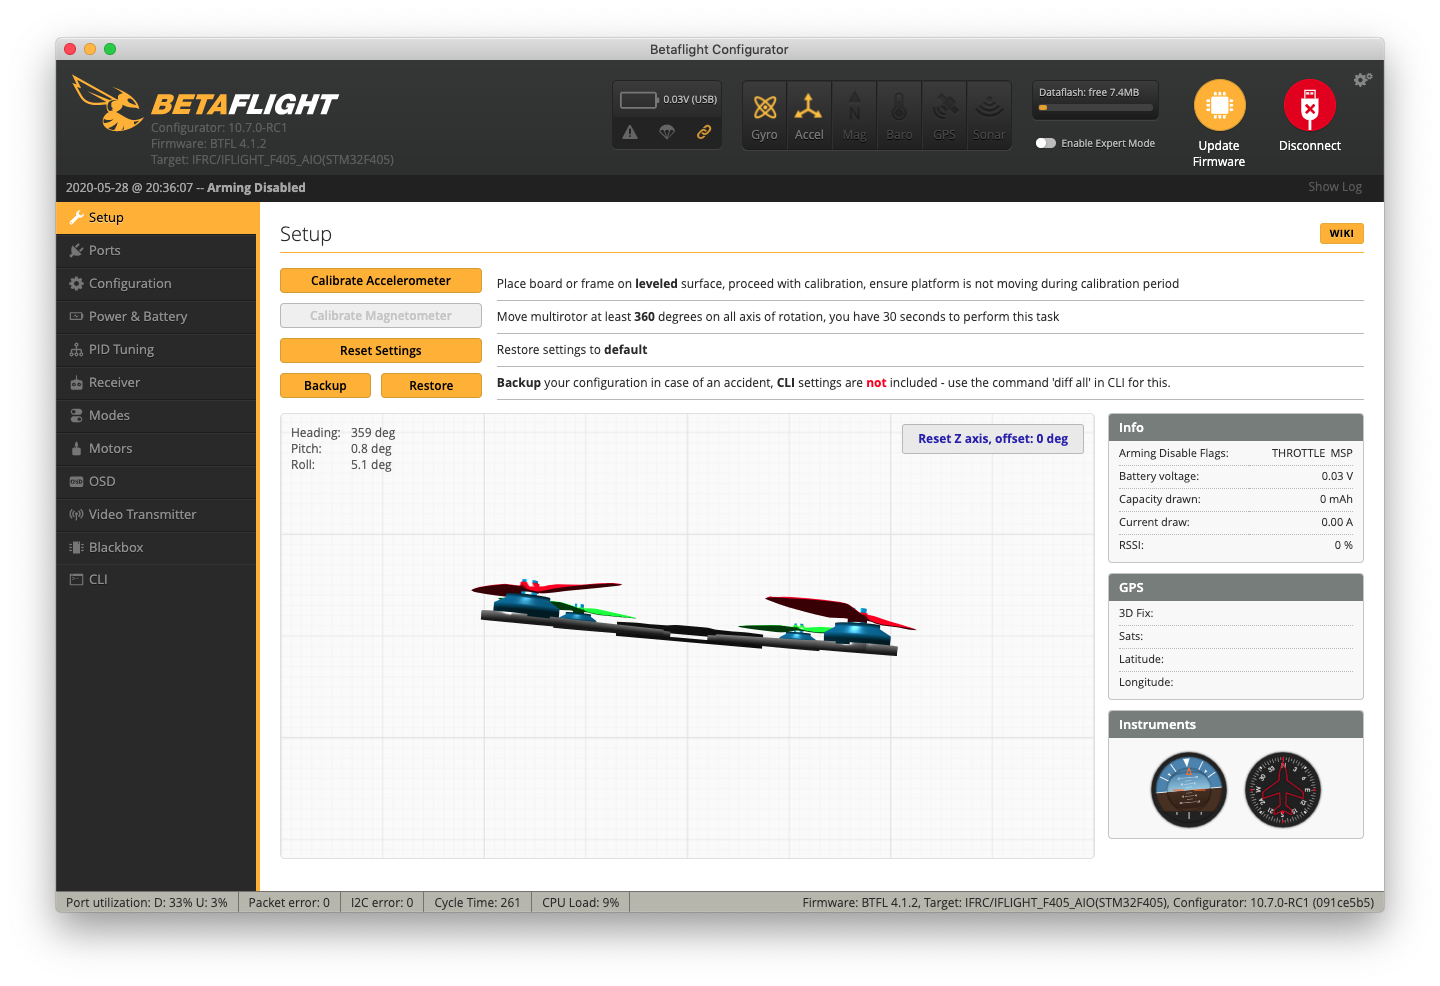
Task: Click the 3D Fix GPS row
Action: [1236, 614]
